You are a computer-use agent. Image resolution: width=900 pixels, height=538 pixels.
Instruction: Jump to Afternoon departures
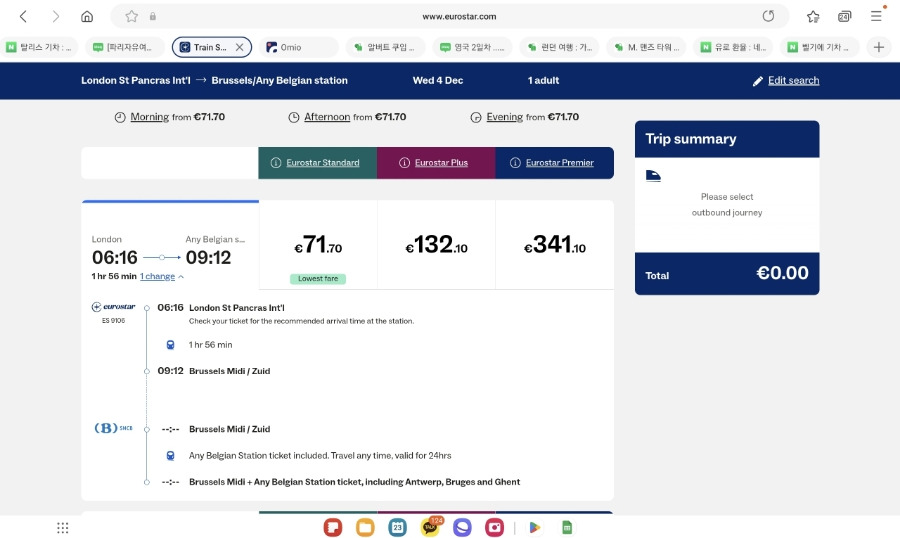(x=327, y=117)
